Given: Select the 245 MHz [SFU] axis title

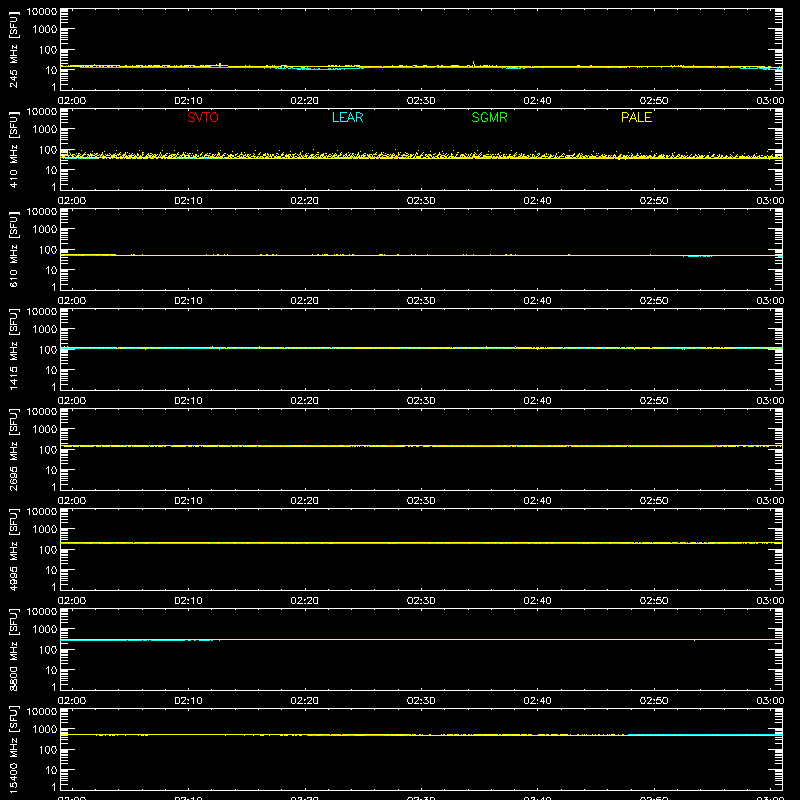Looking at the screenshot, I should tap(13, 49).
